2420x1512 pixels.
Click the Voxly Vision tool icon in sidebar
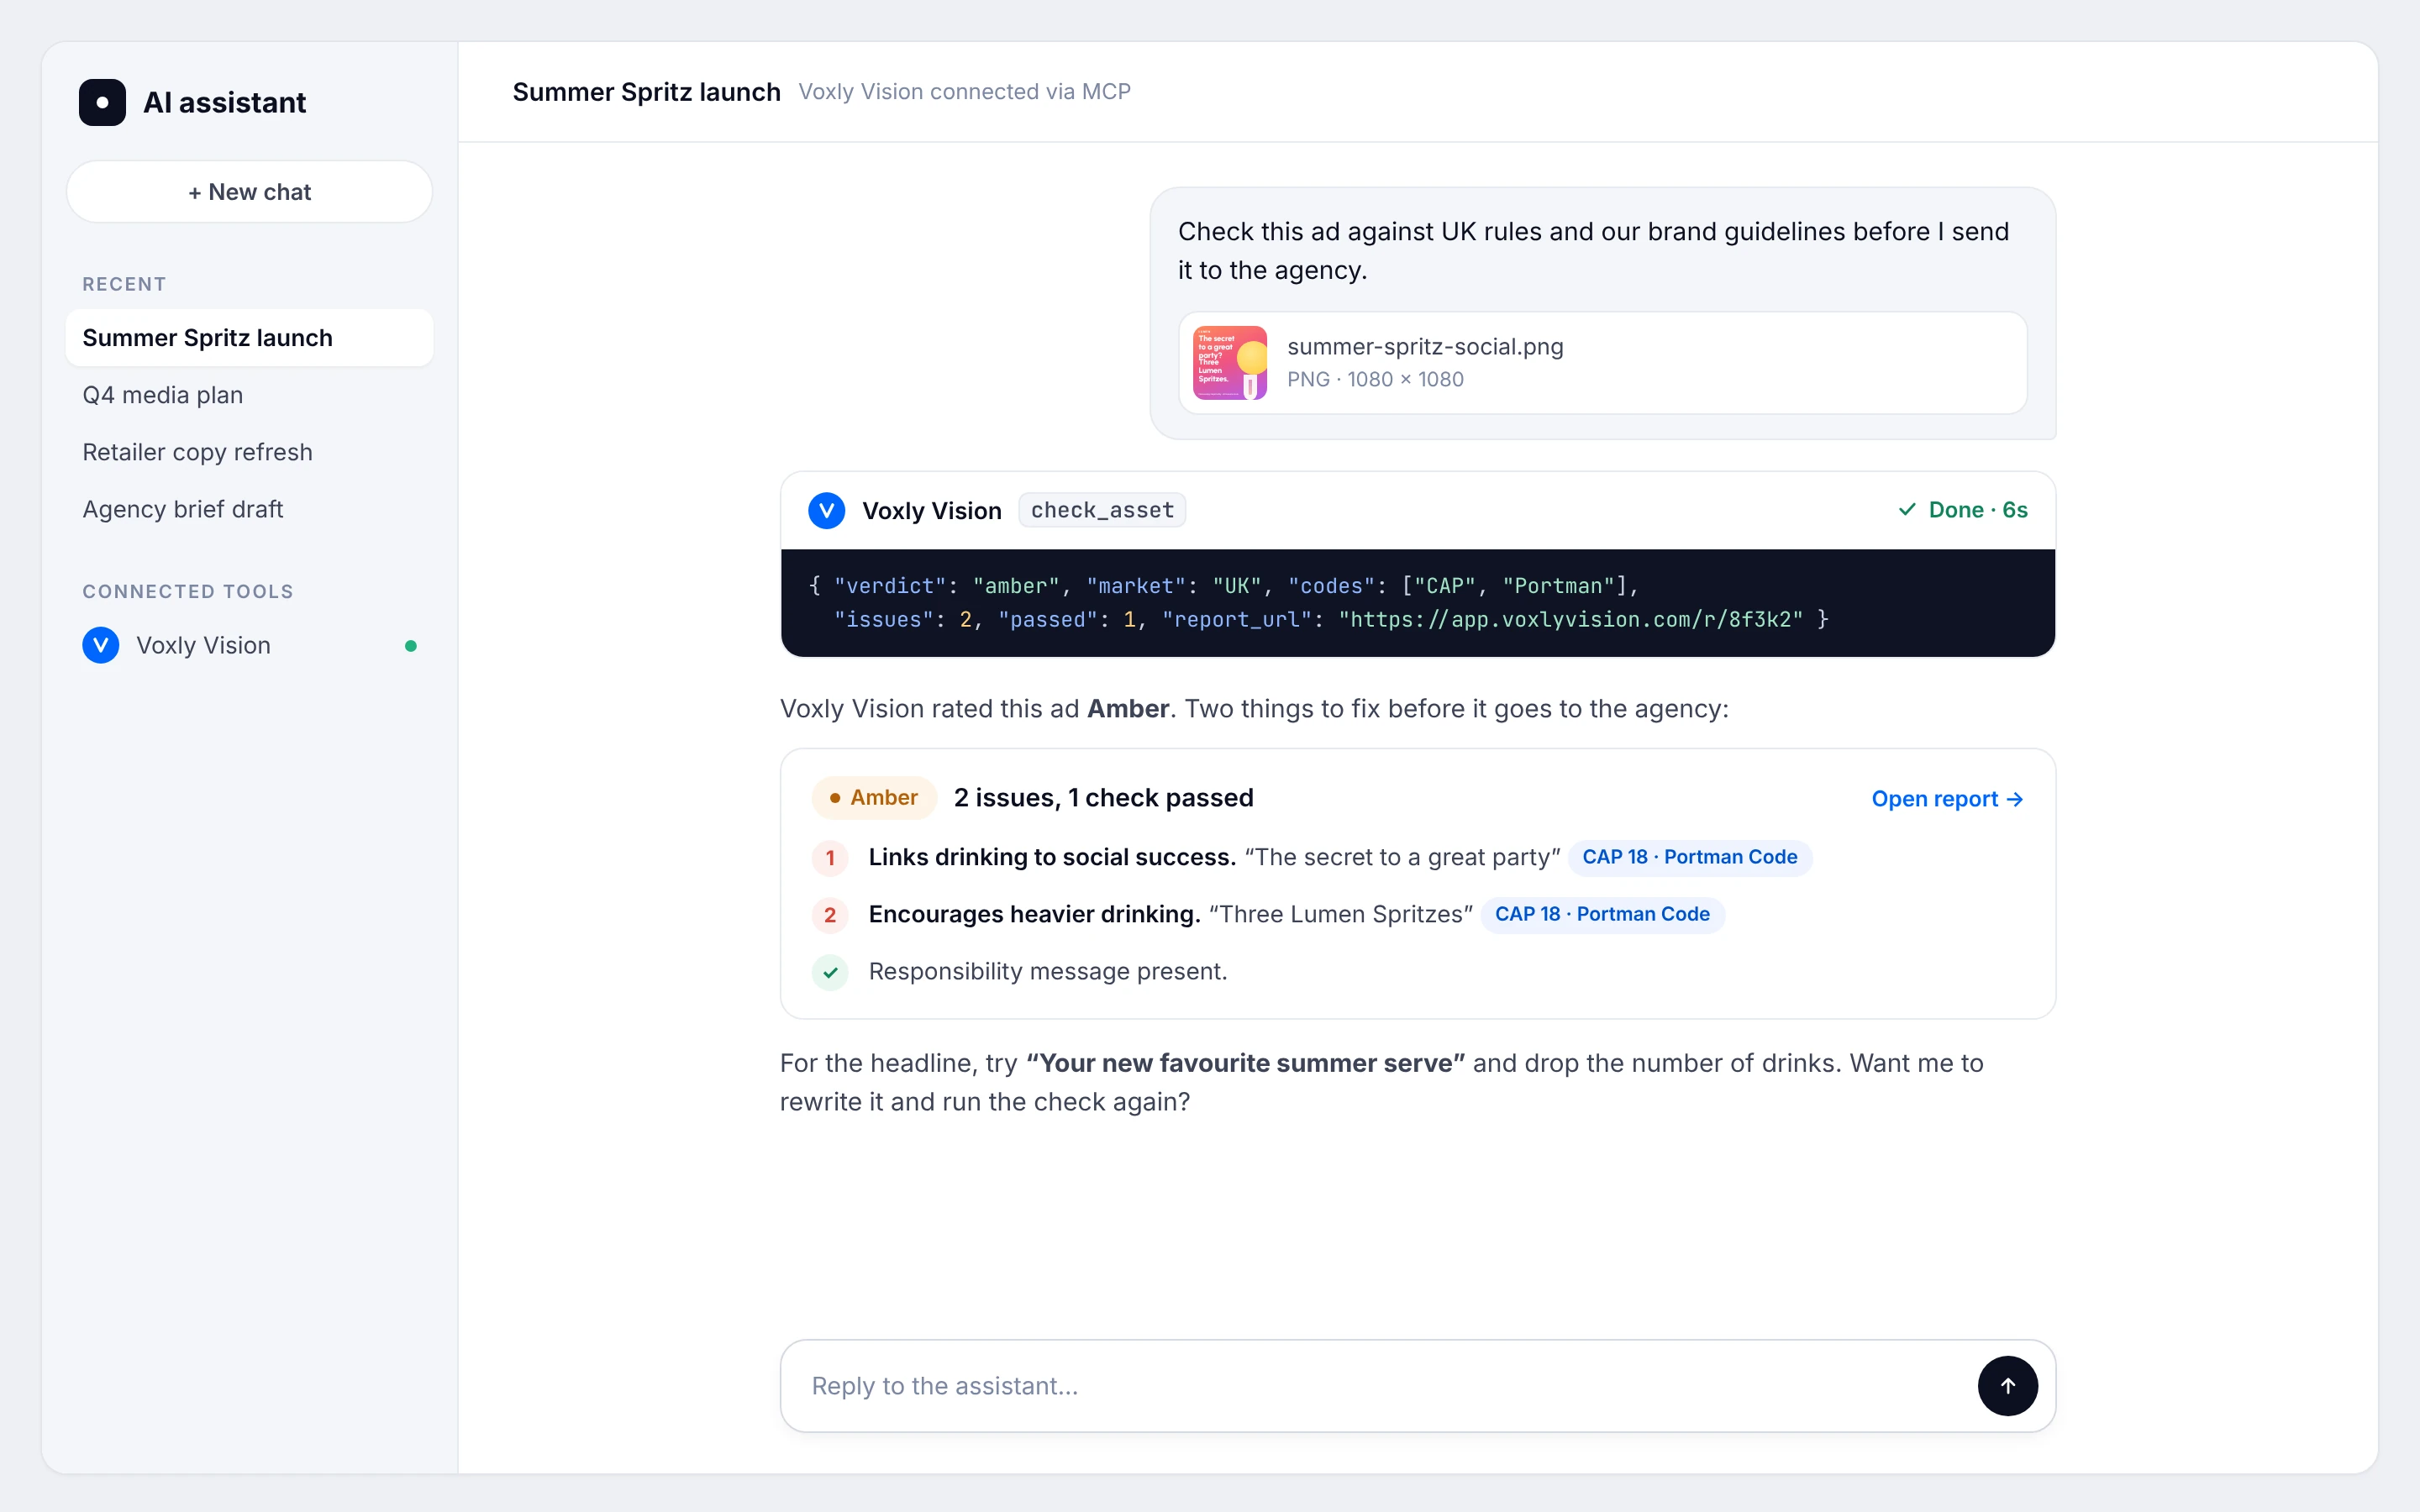tap(101, 645)
